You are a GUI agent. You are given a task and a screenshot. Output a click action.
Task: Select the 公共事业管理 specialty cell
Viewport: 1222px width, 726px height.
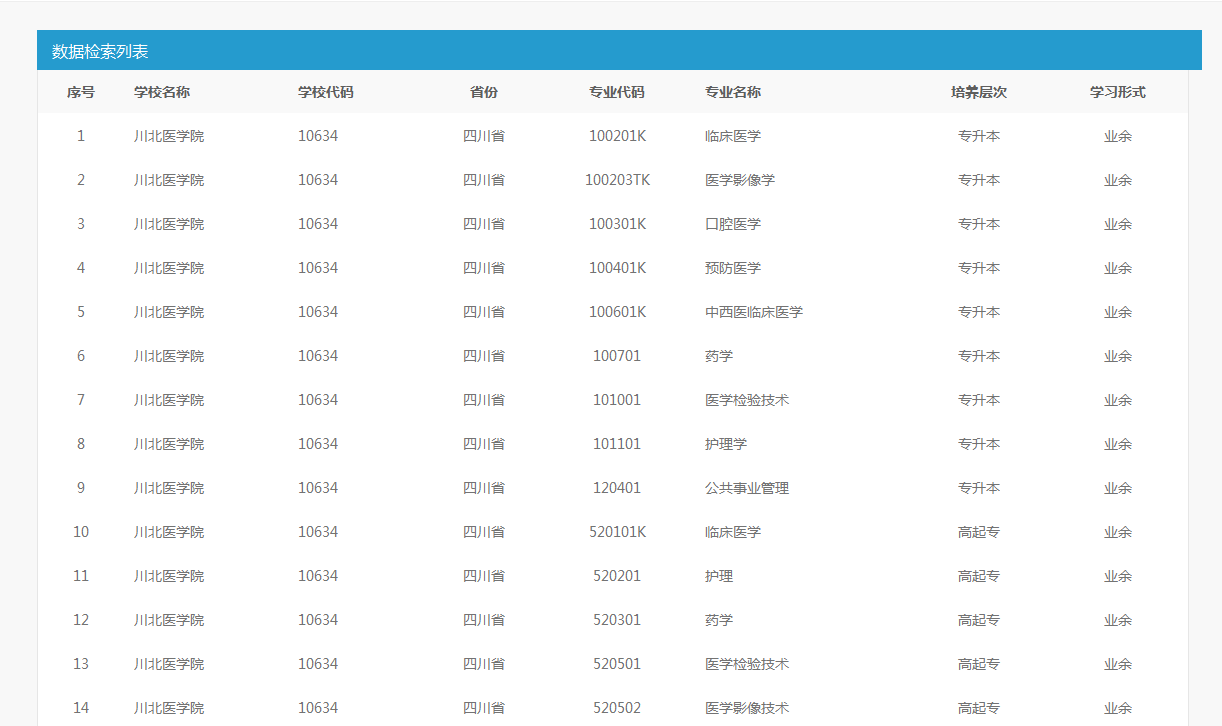pos(746,488)
